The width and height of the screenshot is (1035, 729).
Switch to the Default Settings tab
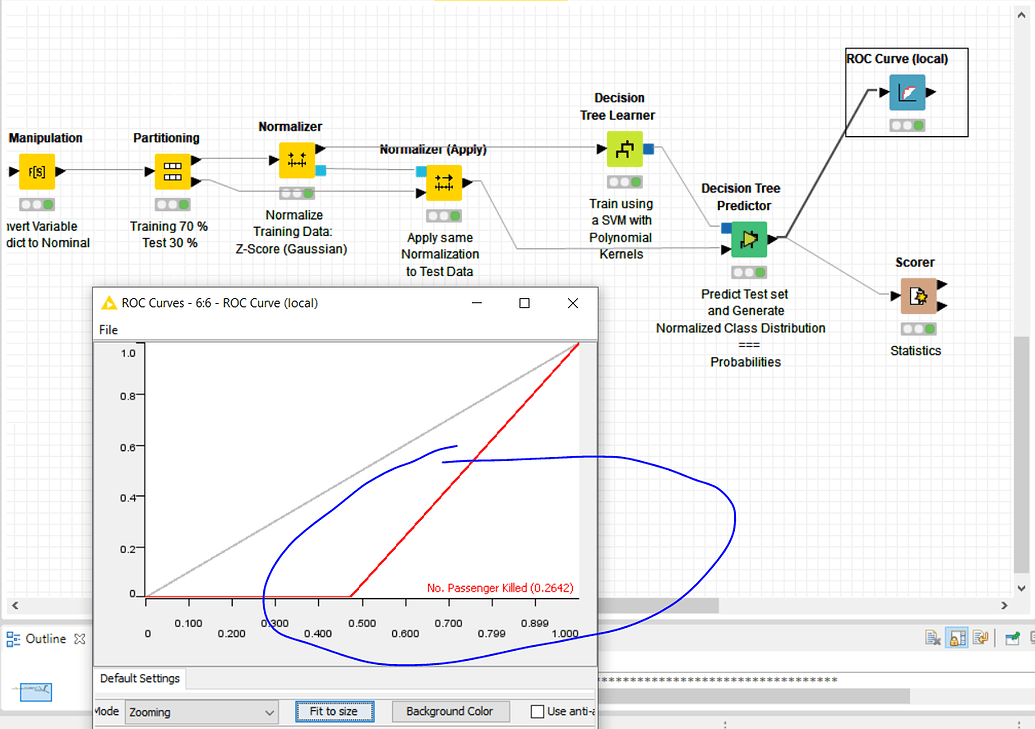(139, 678)
